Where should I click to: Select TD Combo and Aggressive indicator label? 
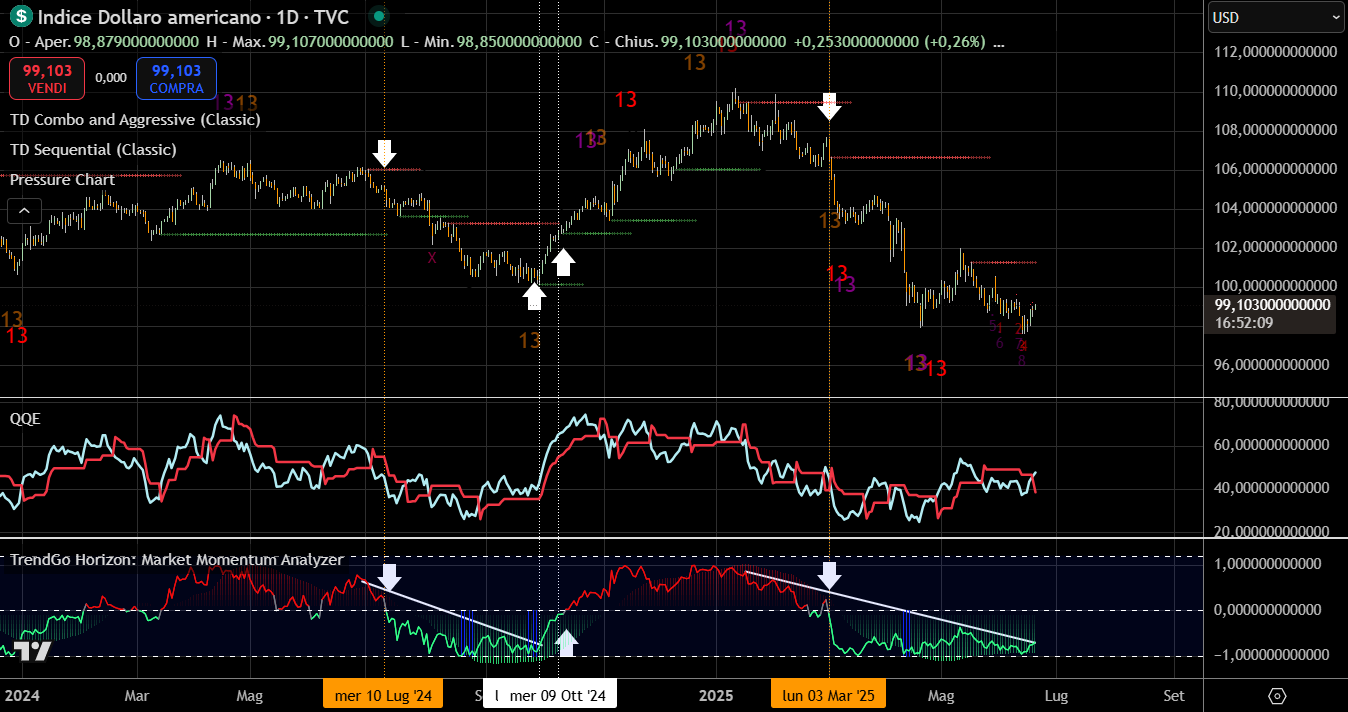pyautogui.click(x=135, y=120)
